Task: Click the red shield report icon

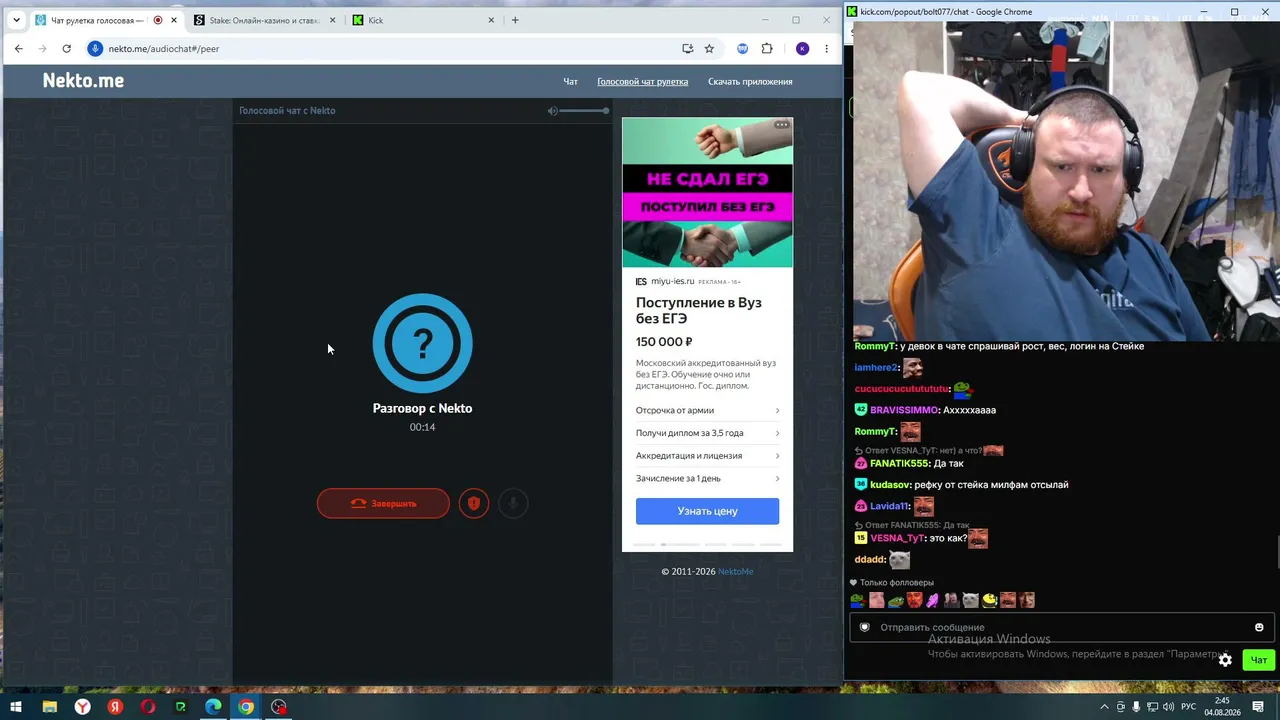Action: [x=474, y=503]
